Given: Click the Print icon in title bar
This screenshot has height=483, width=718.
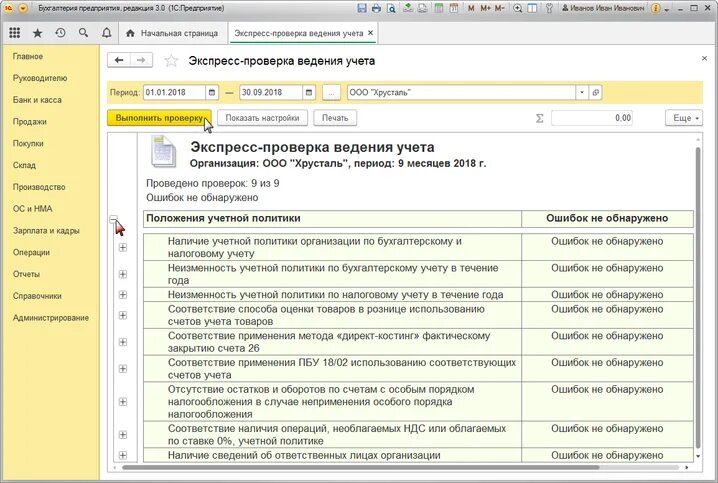Looking at the screenshot, I should click(376, 8).
